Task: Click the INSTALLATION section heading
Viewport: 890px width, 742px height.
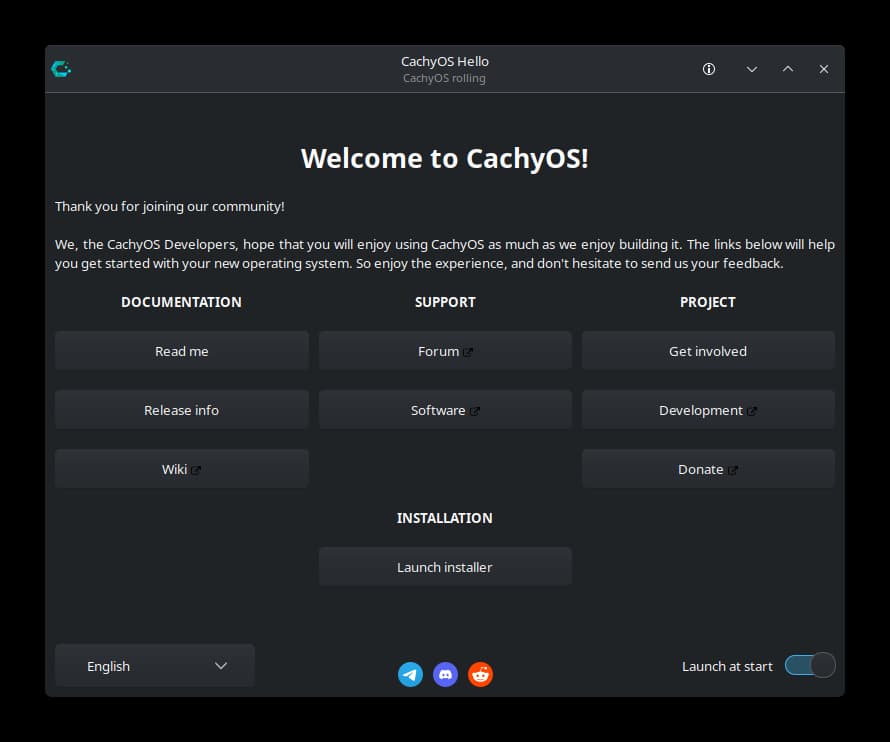Action: point(445,518)
